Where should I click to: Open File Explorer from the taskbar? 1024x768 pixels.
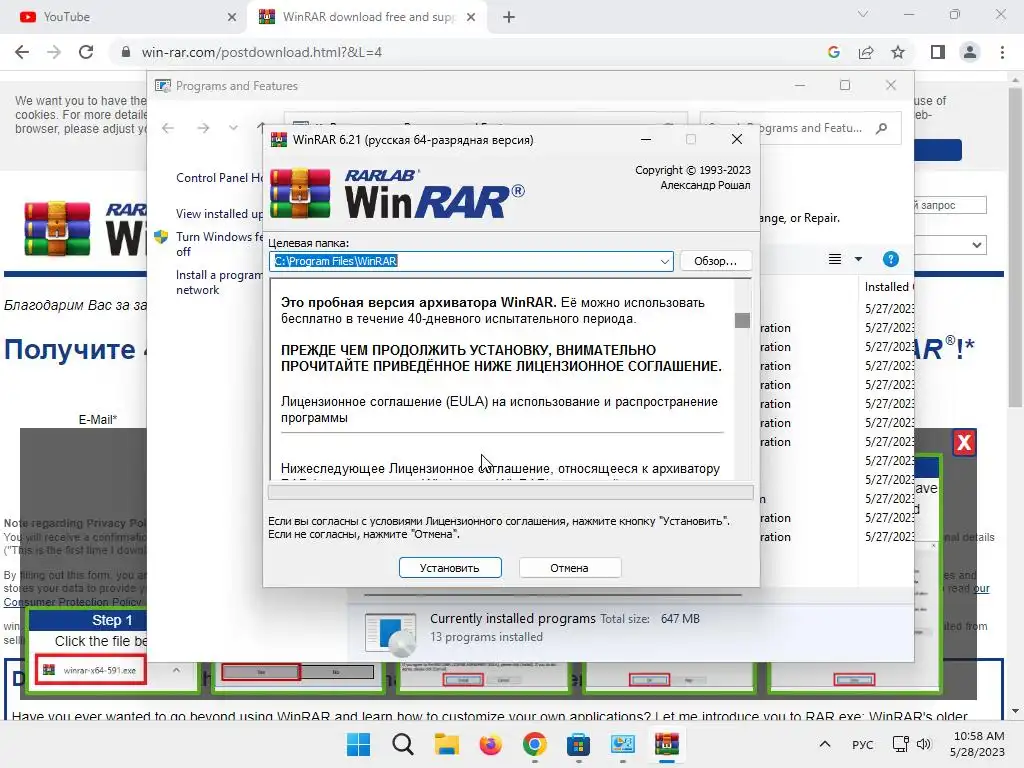[447, 744]
